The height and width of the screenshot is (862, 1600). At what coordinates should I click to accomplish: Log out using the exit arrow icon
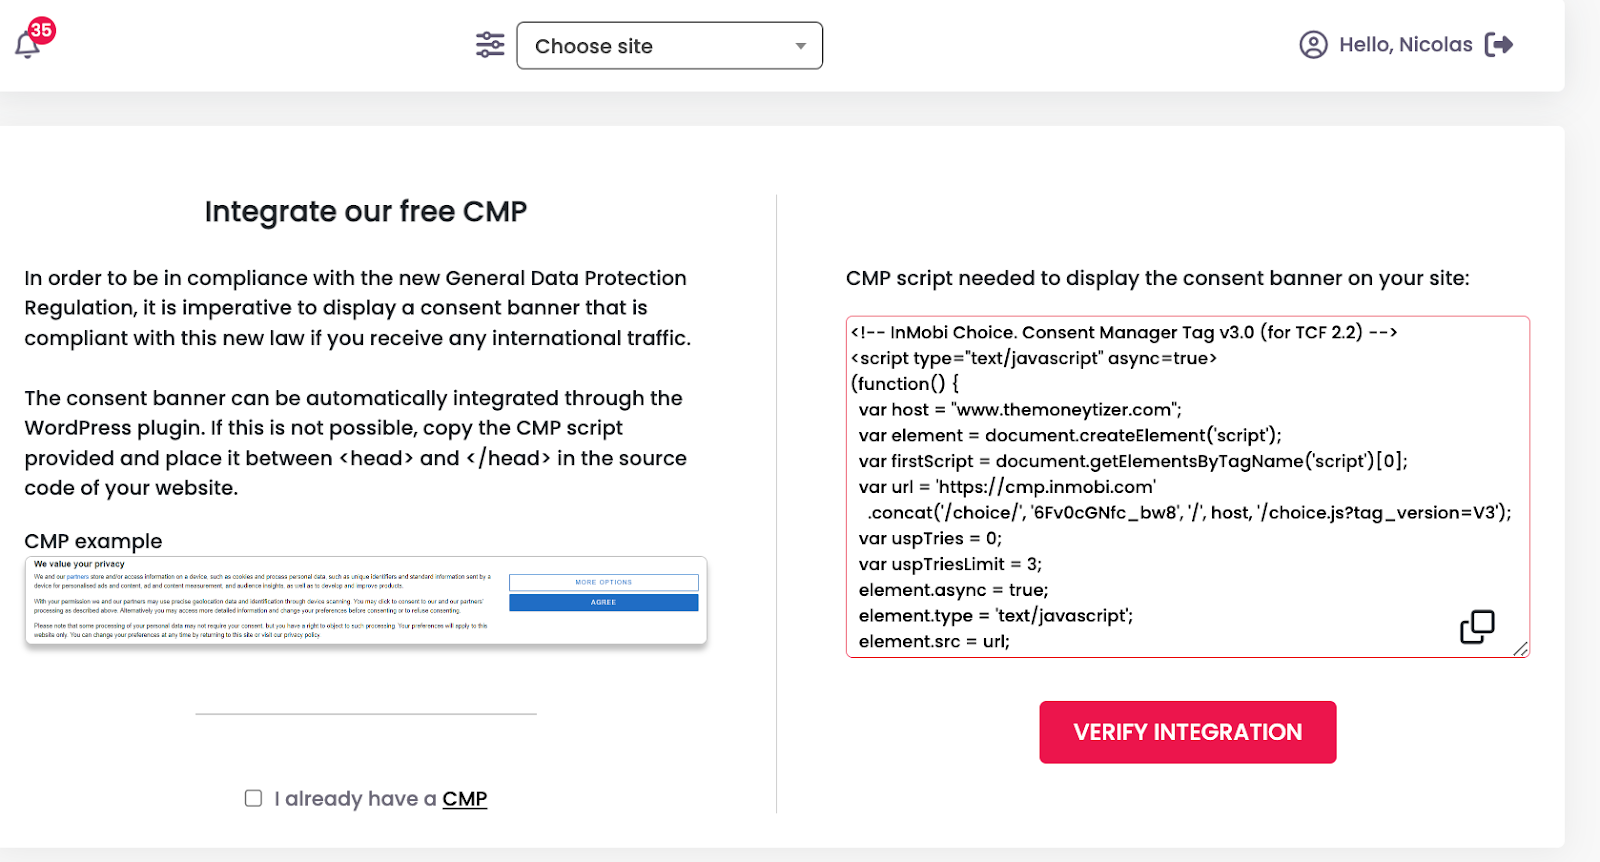point(1499,45)
